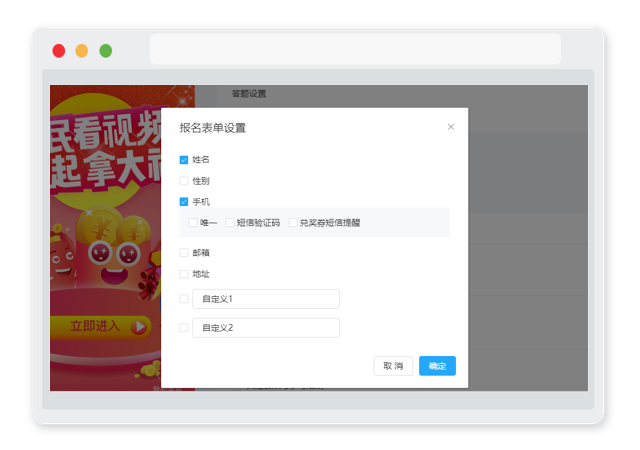Enable 兑奖券短信提醒 checkbox
Screen dimensions: 640x450
(x=293, y=223)
